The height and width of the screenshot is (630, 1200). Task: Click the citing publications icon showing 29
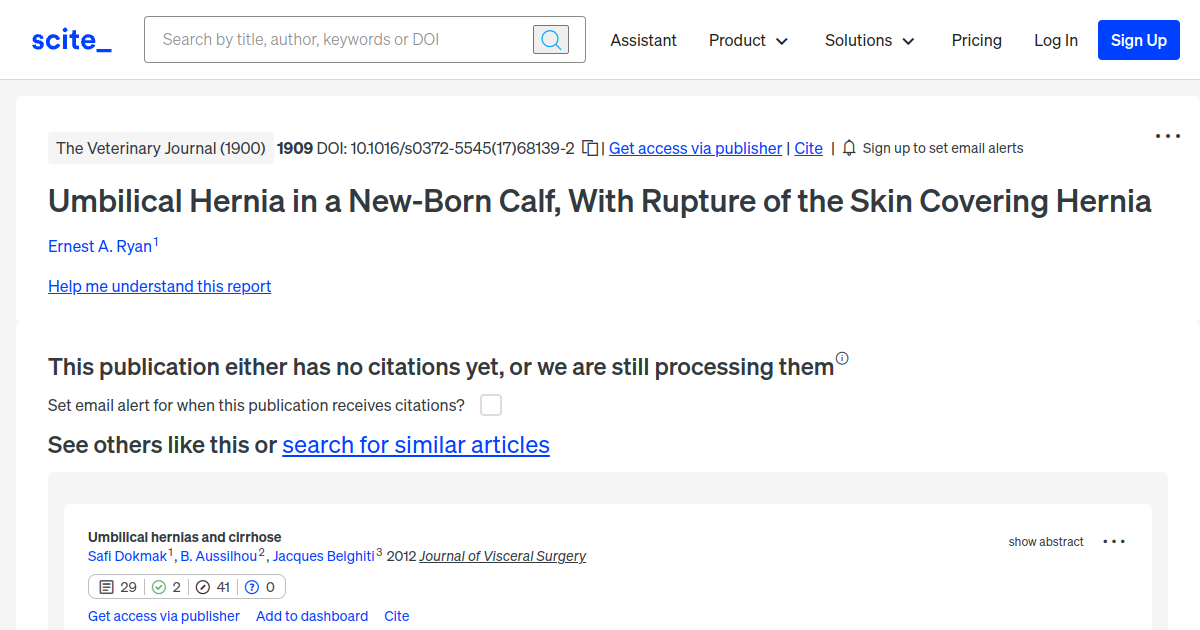[x=107, y=587]
